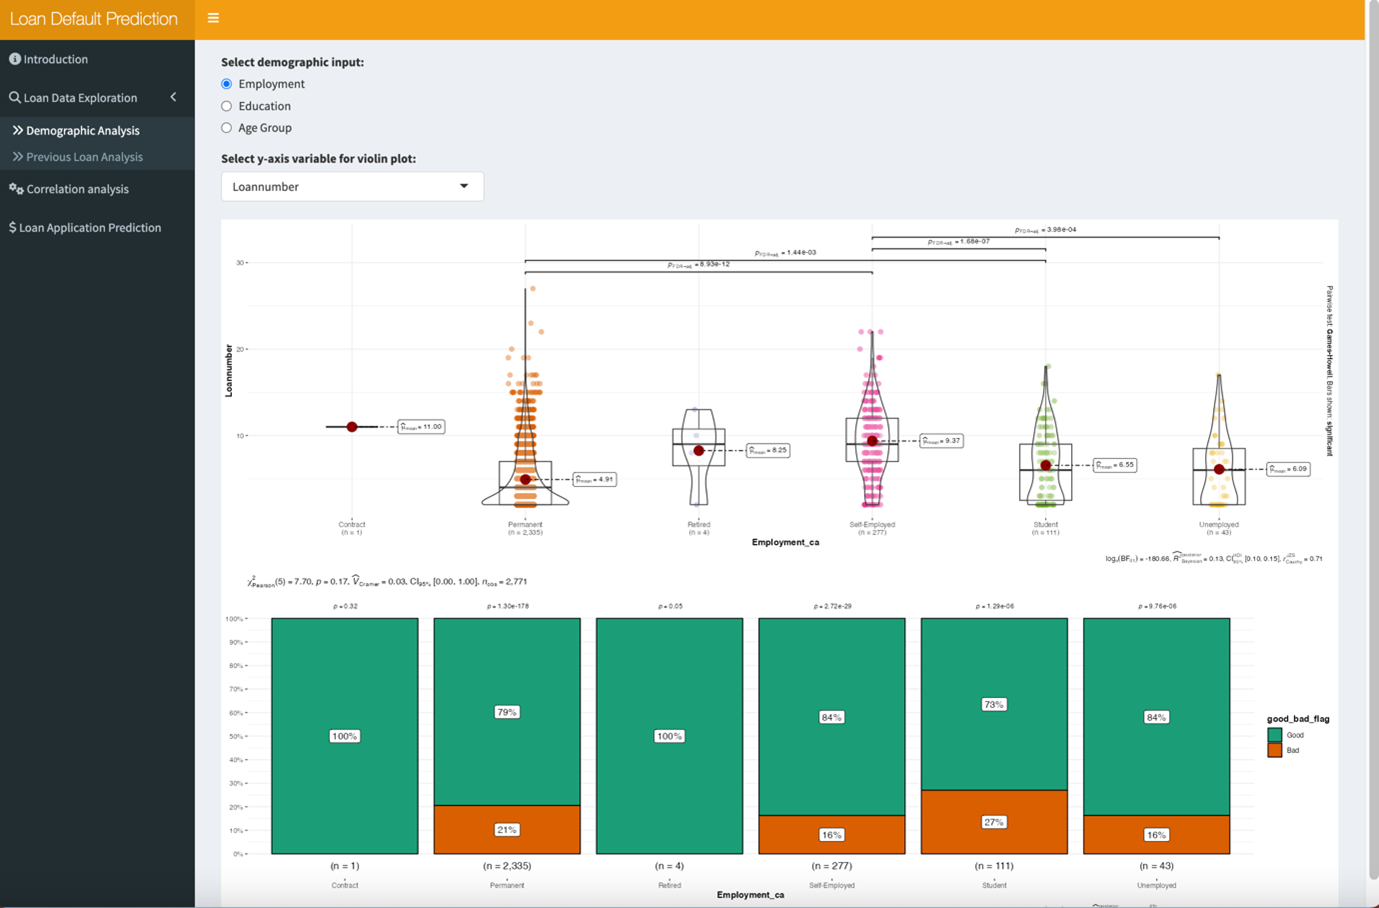Image resolution: width=1379 pixels, height=908 pixels.
Task: Click the orange Bad legend swatch
Action: pyautogui.click(x=1275, y=750)
